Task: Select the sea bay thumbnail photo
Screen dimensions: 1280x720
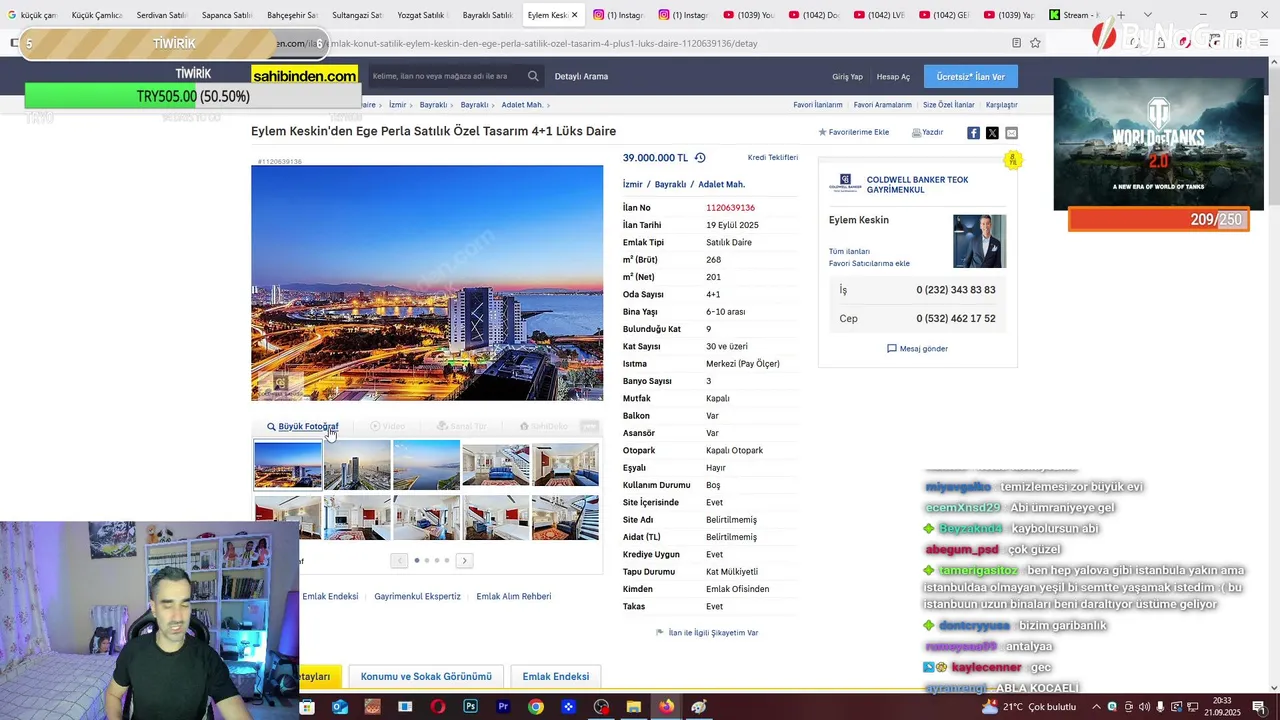Action: 426,465
